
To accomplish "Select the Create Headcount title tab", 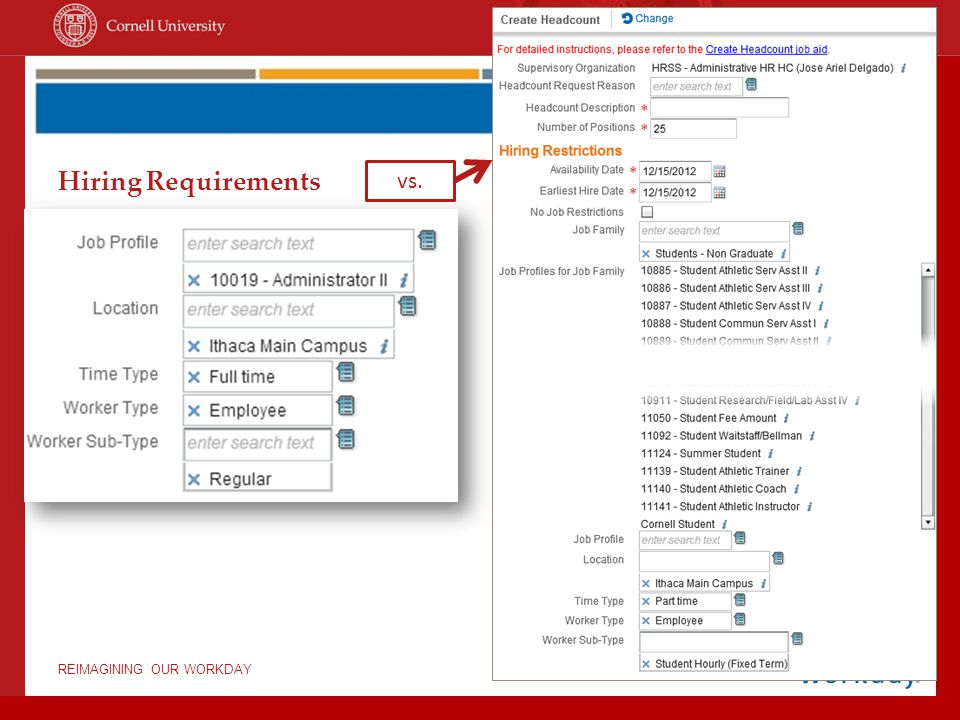I will tap(550, 20).
